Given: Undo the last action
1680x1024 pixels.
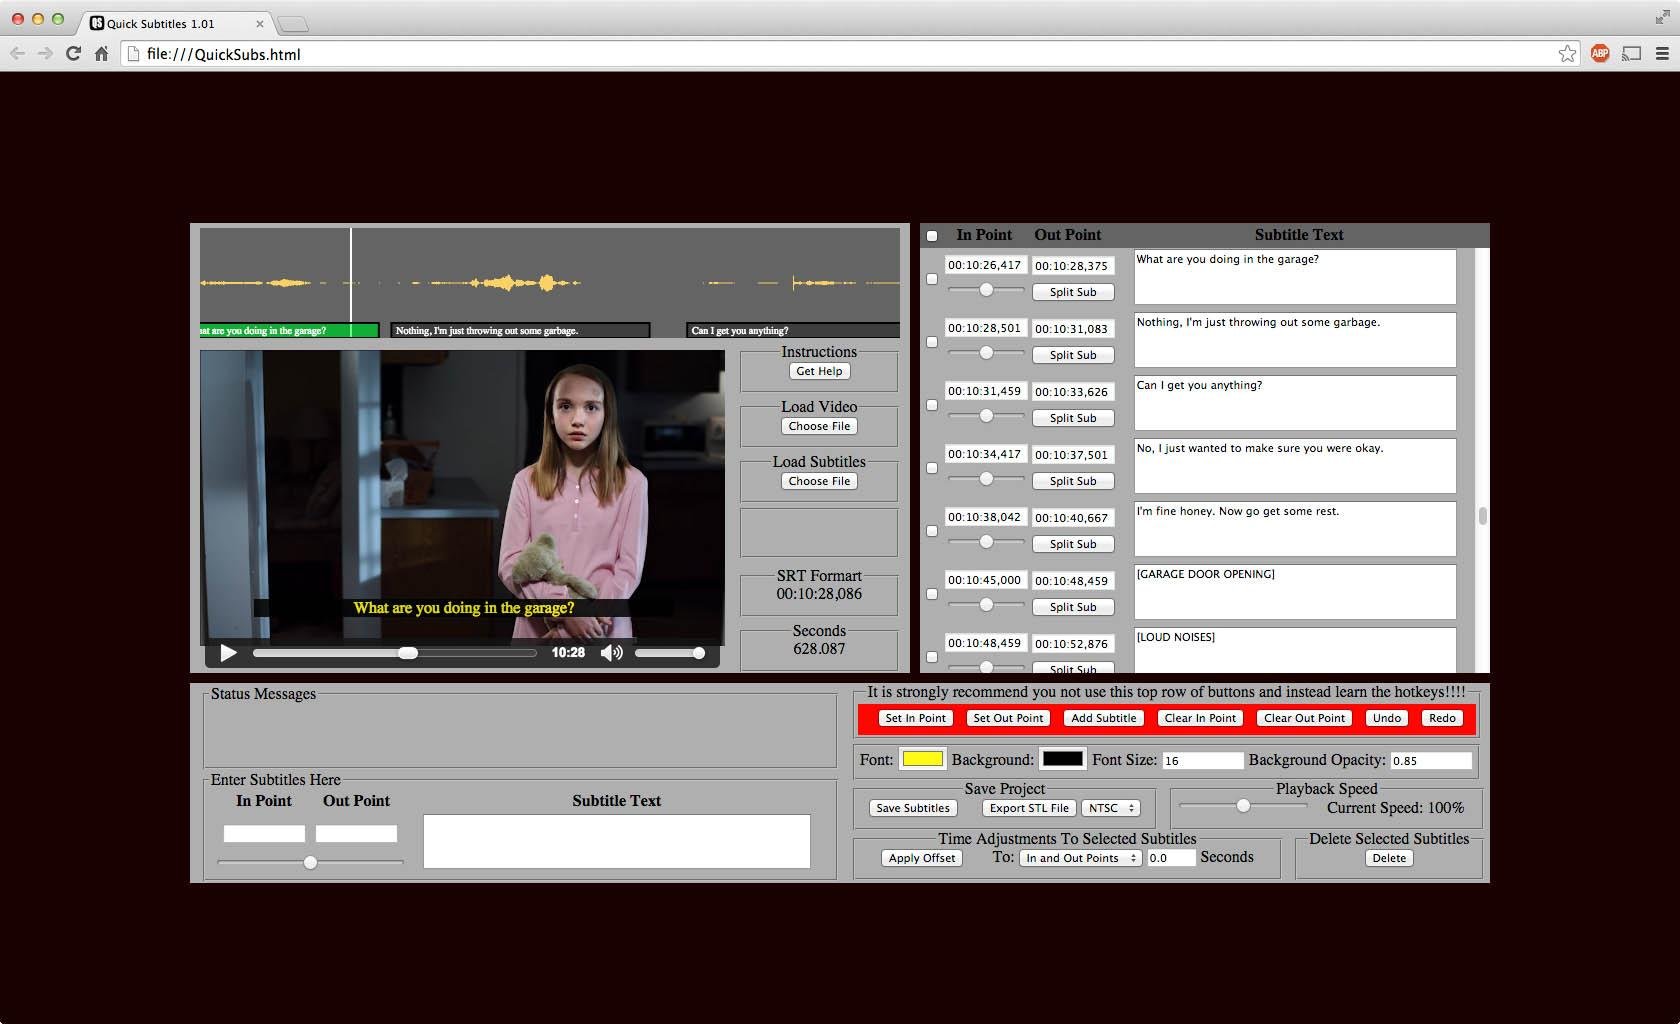Looking at the screenshot, I should (1386, 718).
